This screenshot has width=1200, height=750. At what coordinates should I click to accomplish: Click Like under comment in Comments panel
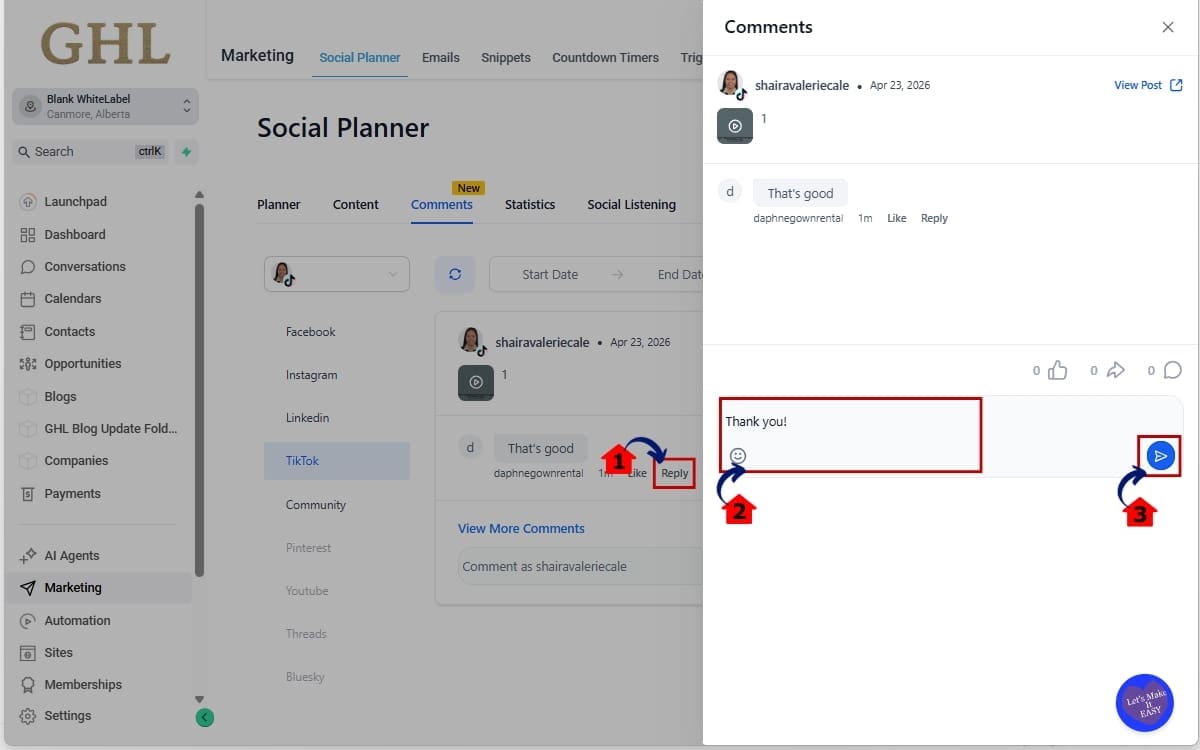pos(897,218)
